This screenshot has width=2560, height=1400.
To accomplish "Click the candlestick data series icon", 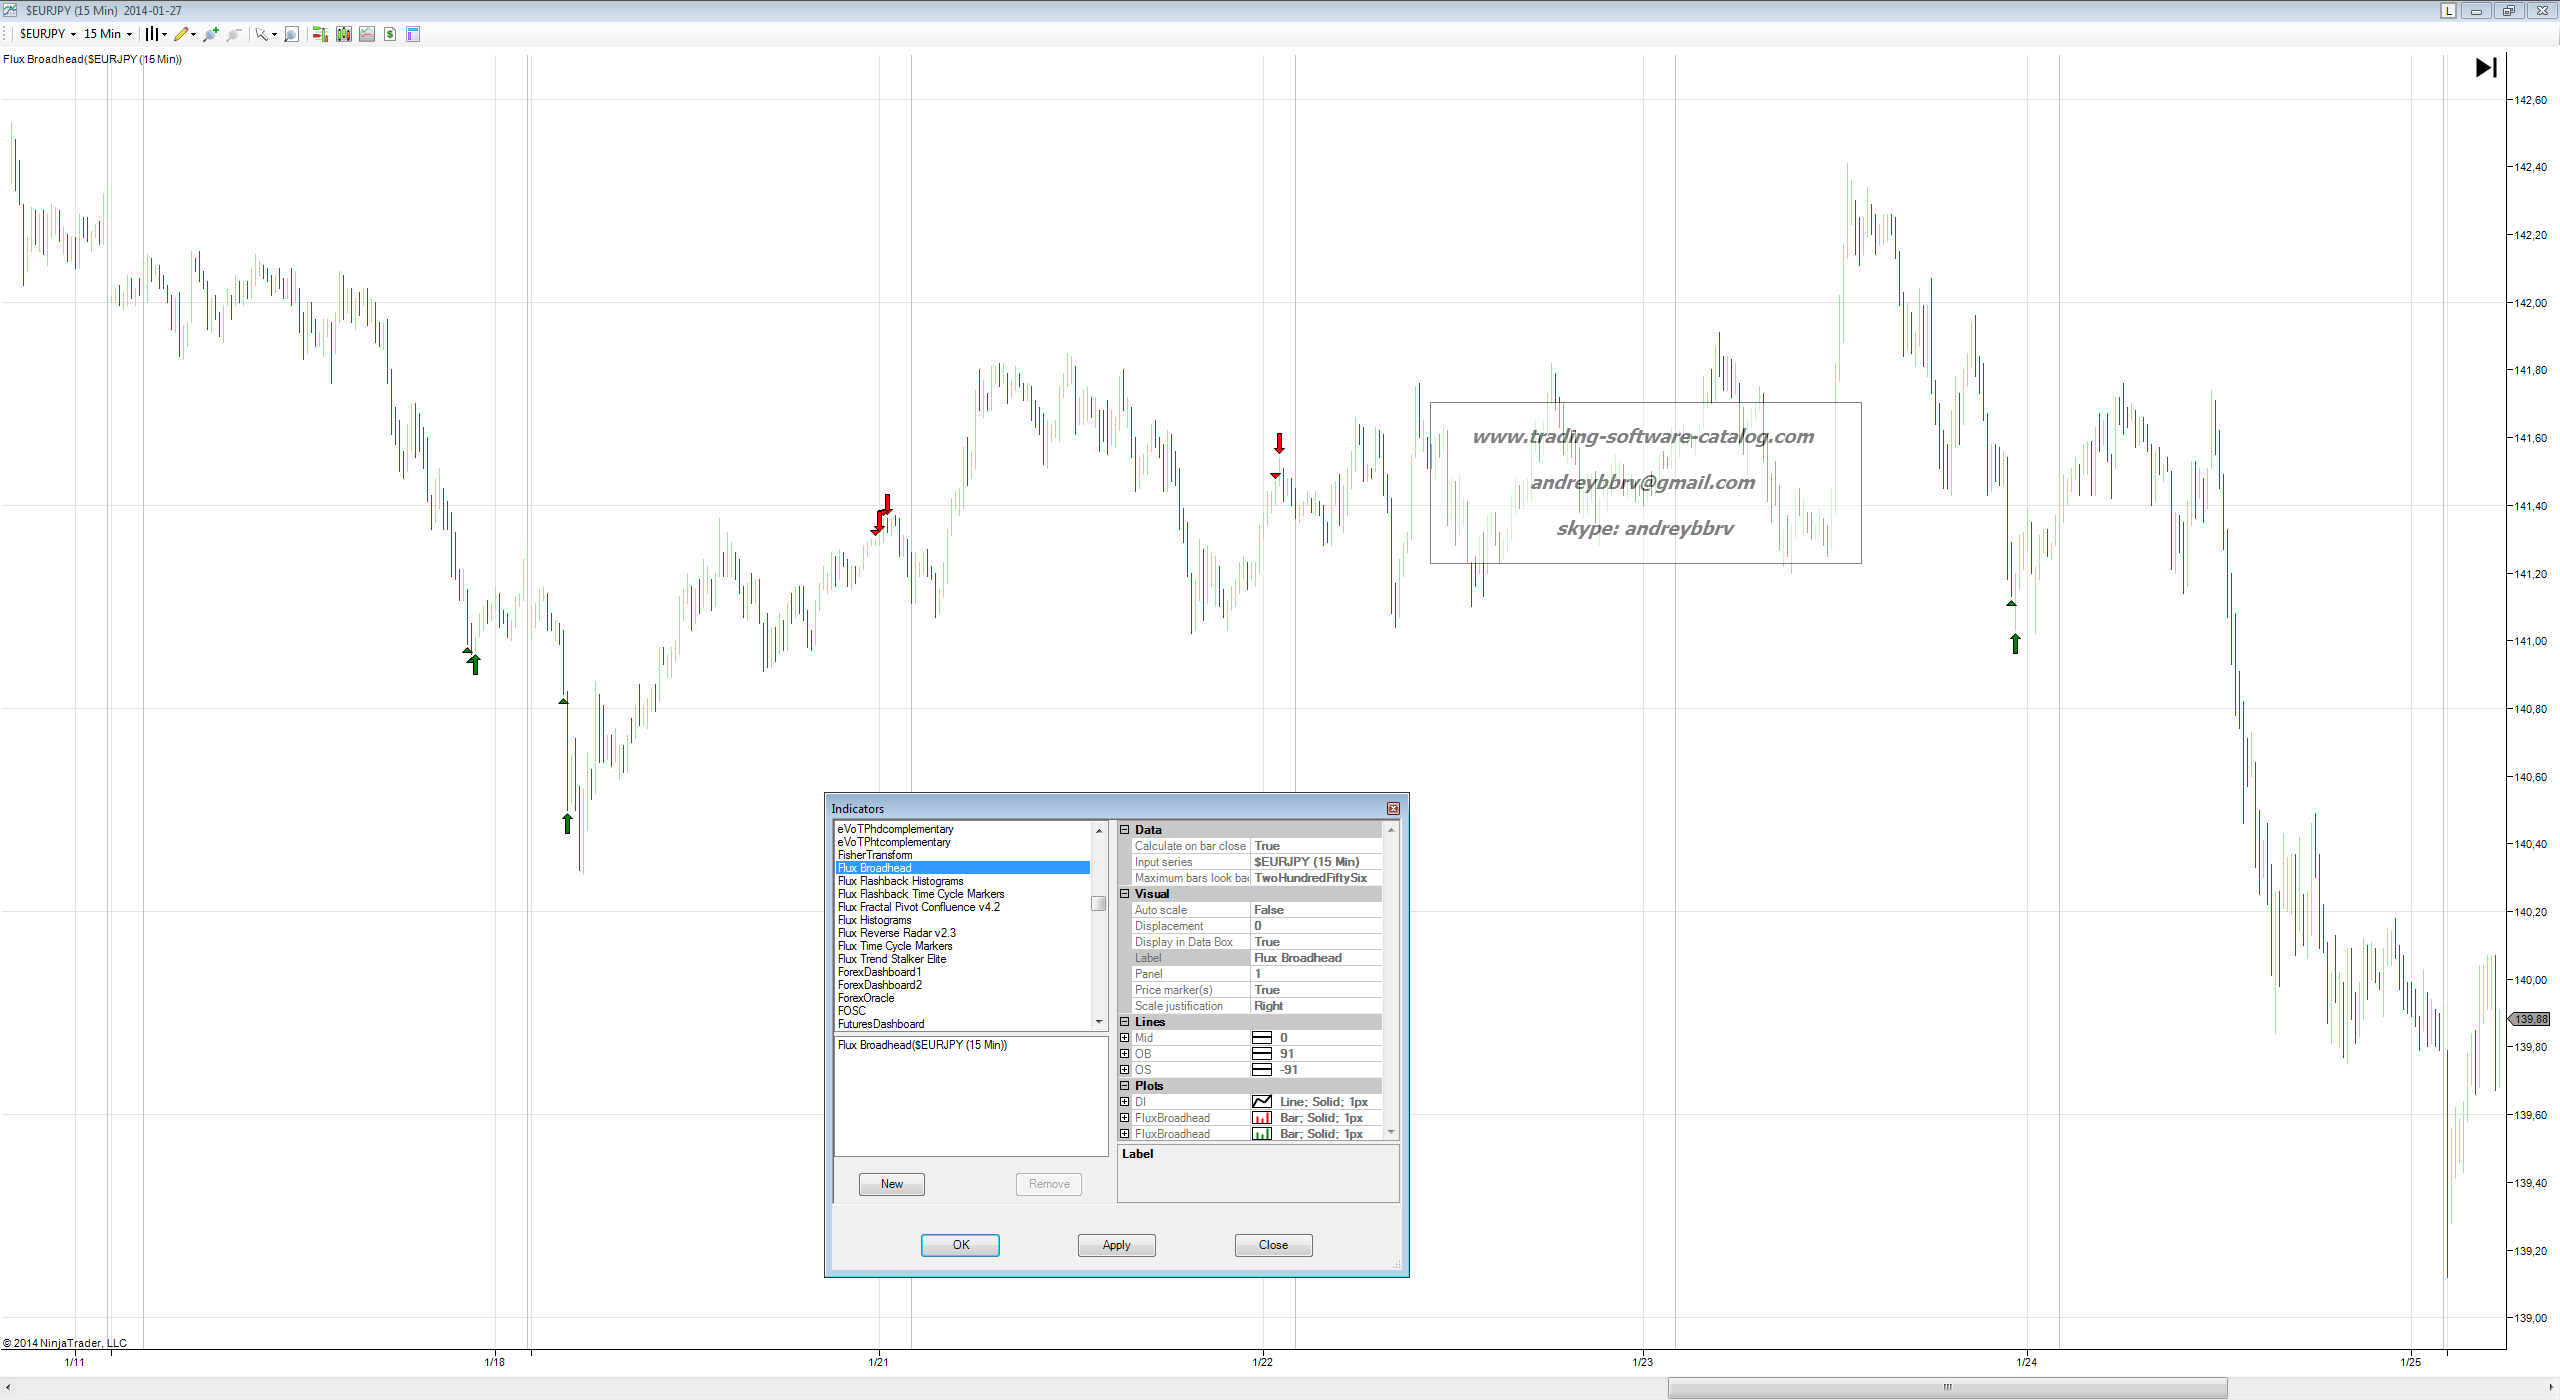I will (x=343, y=34).
